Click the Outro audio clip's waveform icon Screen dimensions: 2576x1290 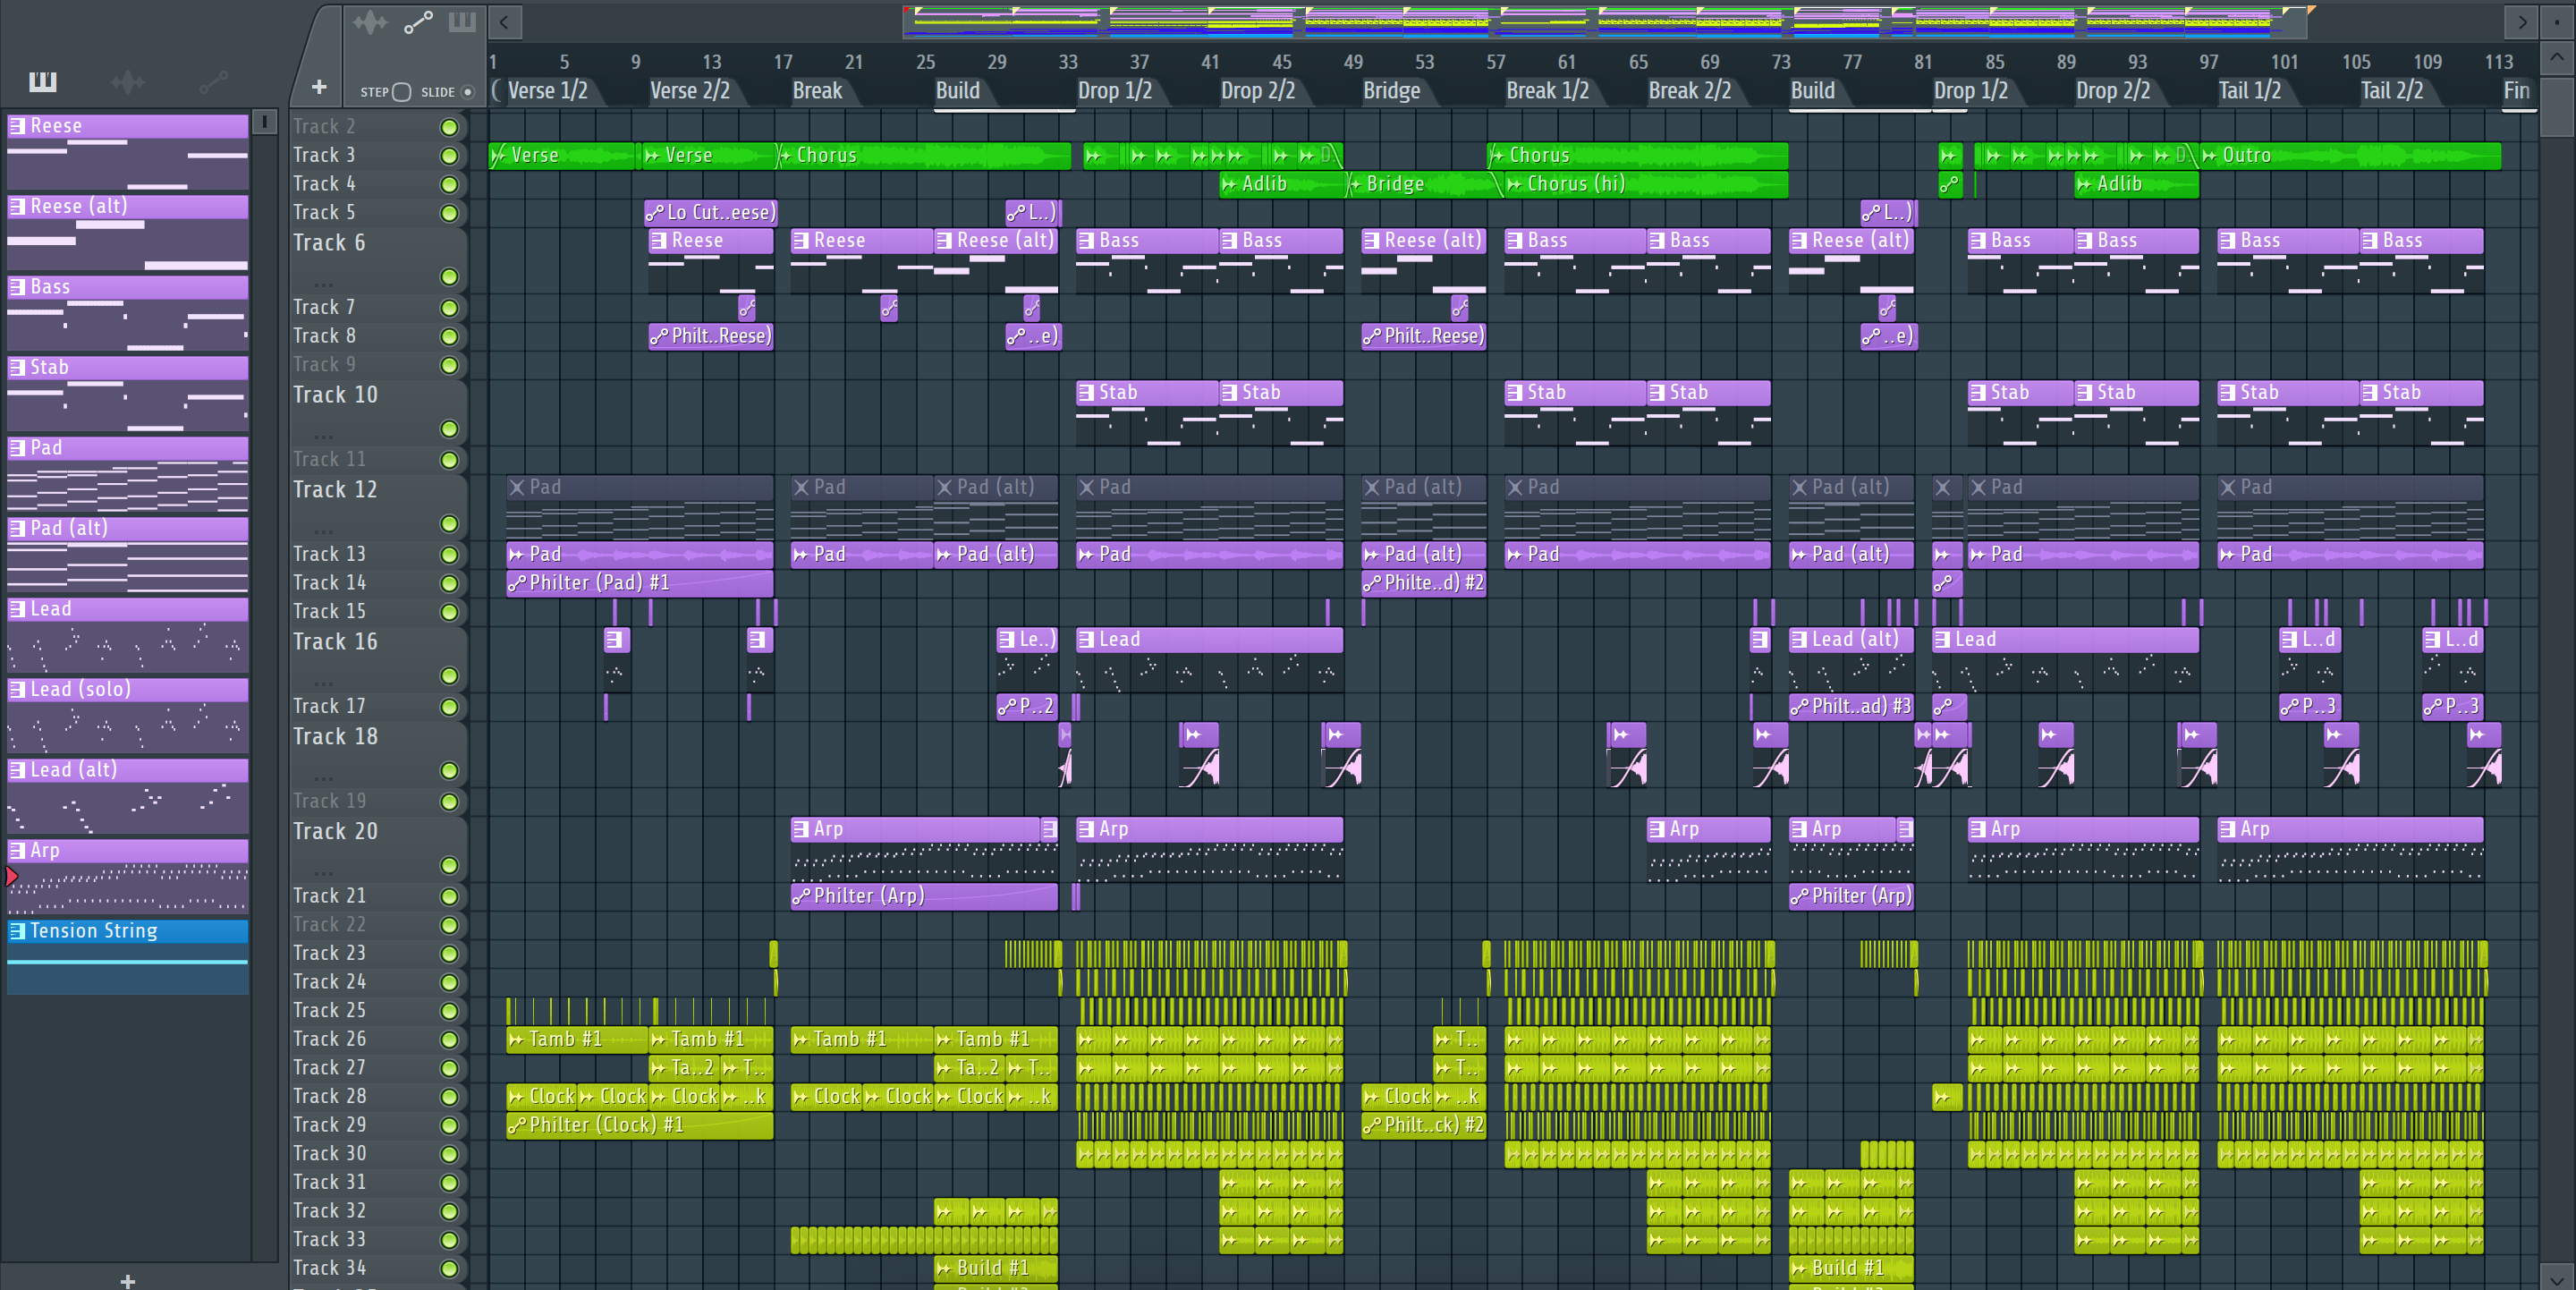(x=2209, y=156)
